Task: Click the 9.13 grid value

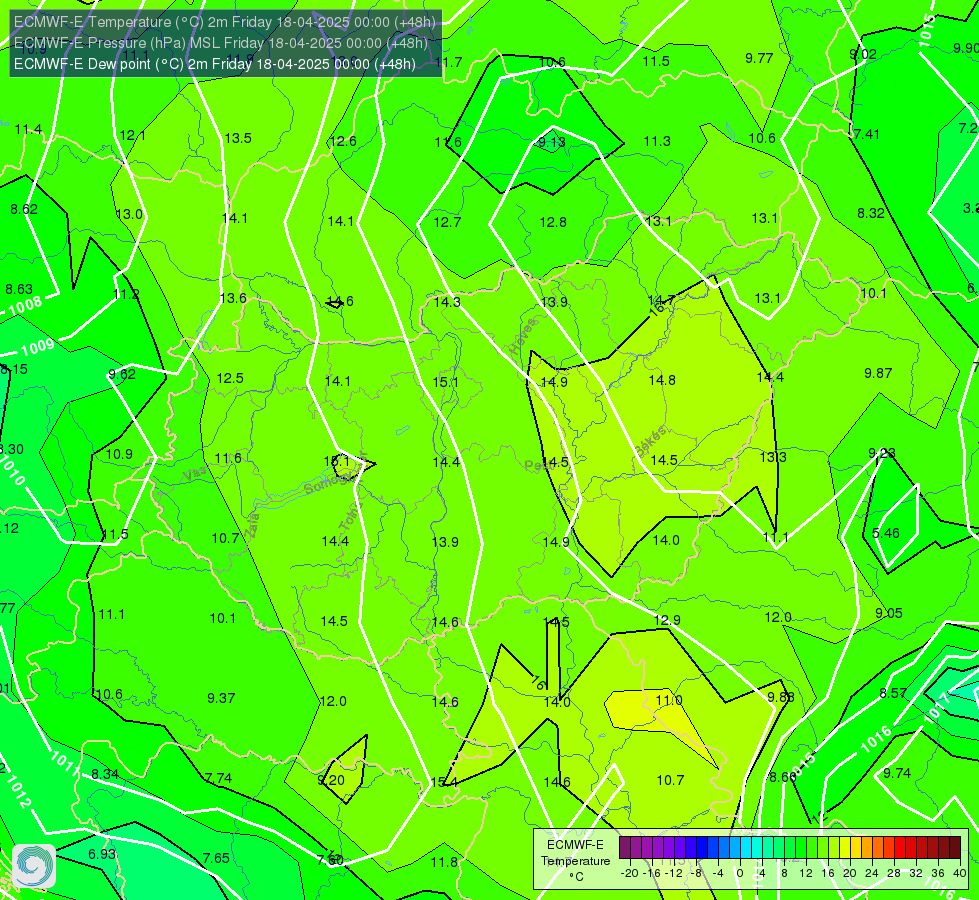Action: (551, 142)
